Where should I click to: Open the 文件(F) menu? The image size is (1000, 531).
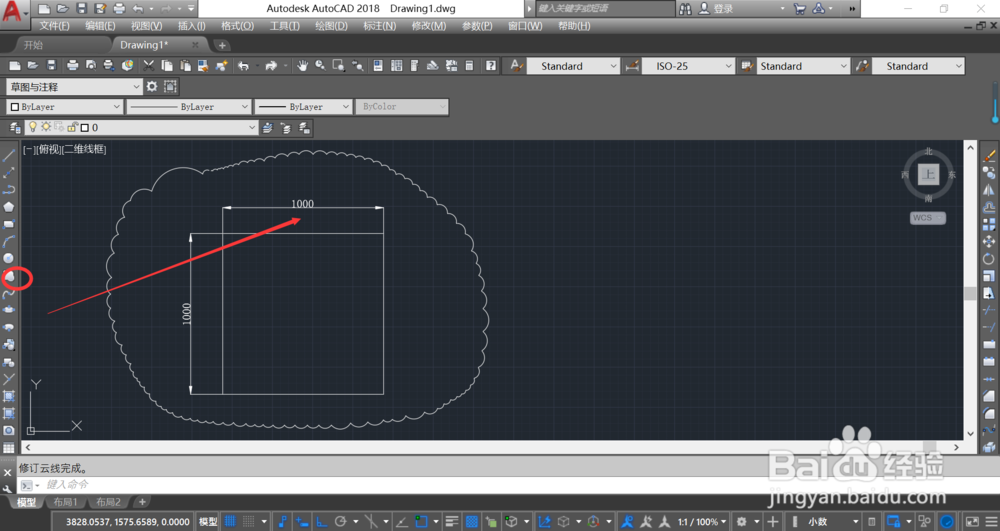coord(54,26)
